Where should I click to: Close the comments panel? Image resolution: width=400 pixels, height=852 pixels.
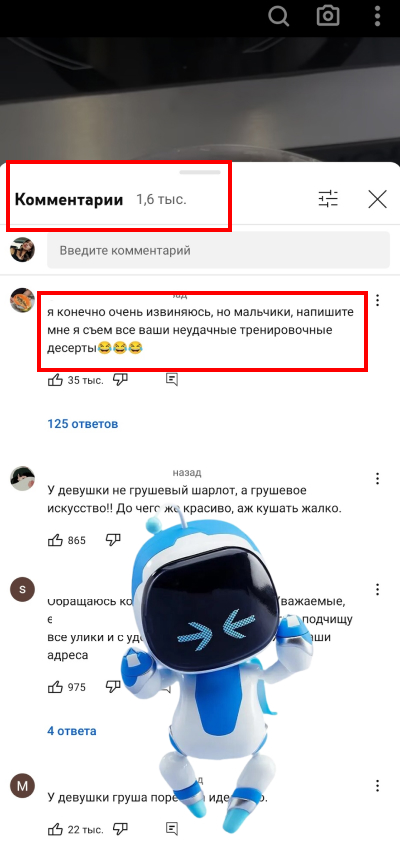(x=377, y=199)
